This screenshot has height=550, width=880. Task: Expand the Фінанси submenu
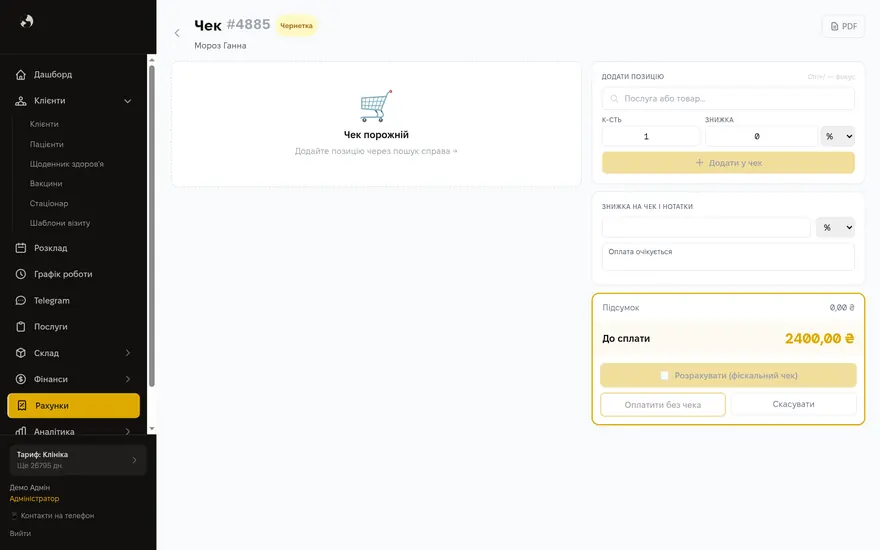pyautogui.click(x=127, y=379)
